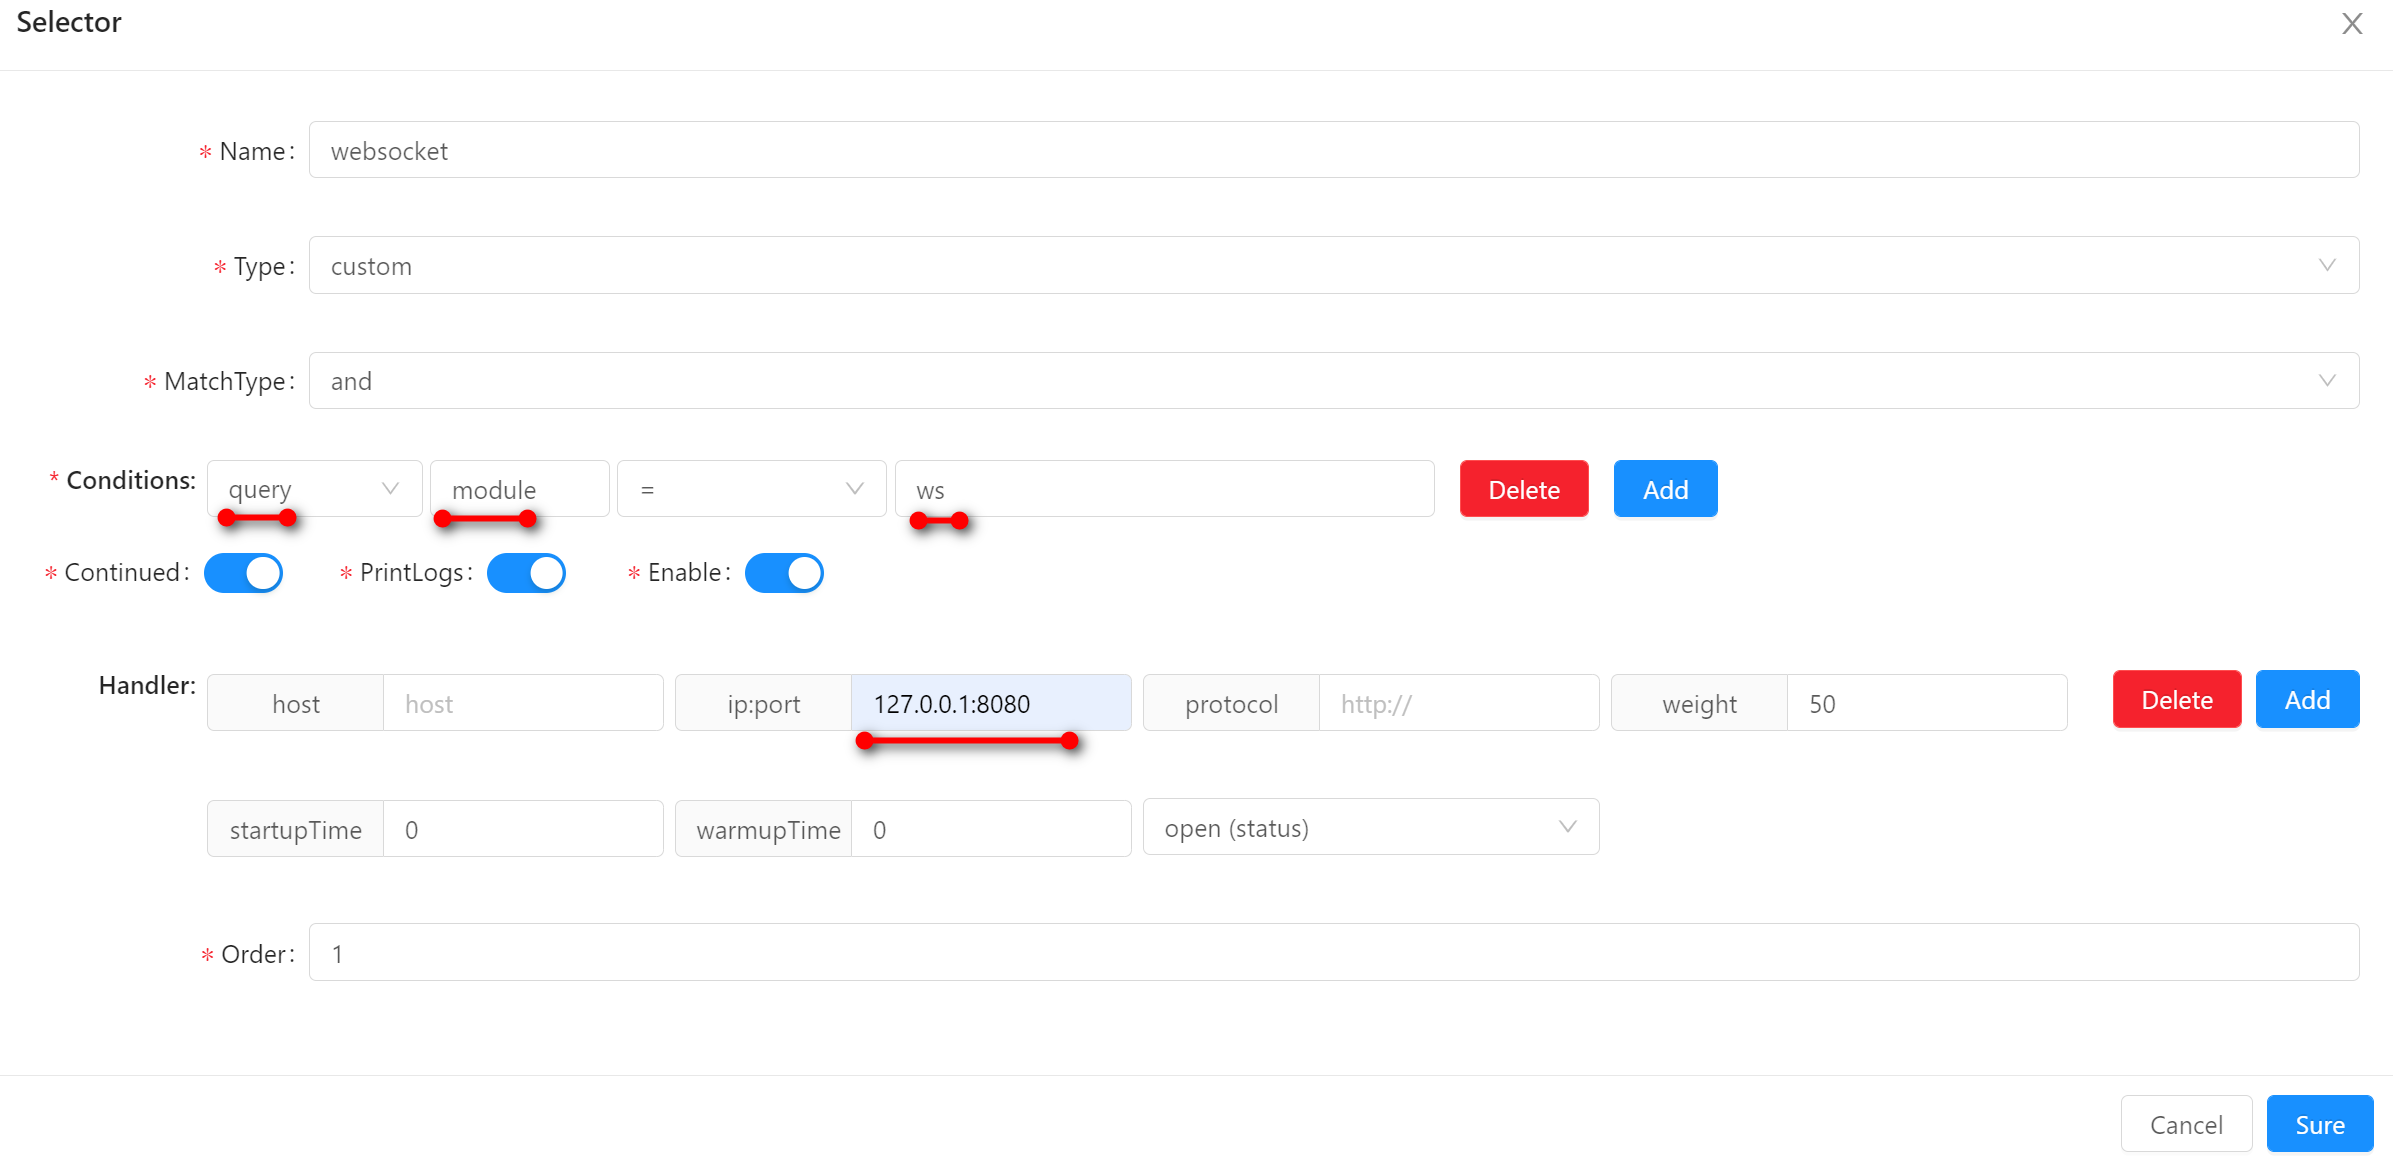Delete the Handler entry
The height and width of the screenshot is (1158, 2393).
click(2176, 700)
